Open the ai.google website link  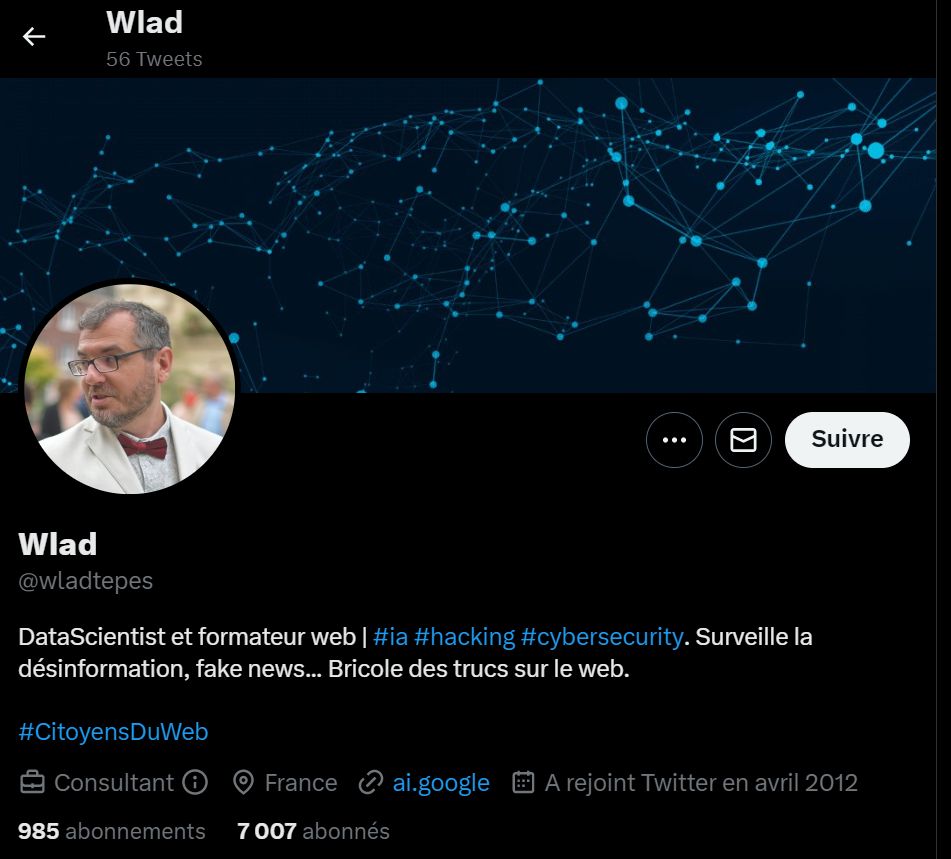tap(441, 783)
